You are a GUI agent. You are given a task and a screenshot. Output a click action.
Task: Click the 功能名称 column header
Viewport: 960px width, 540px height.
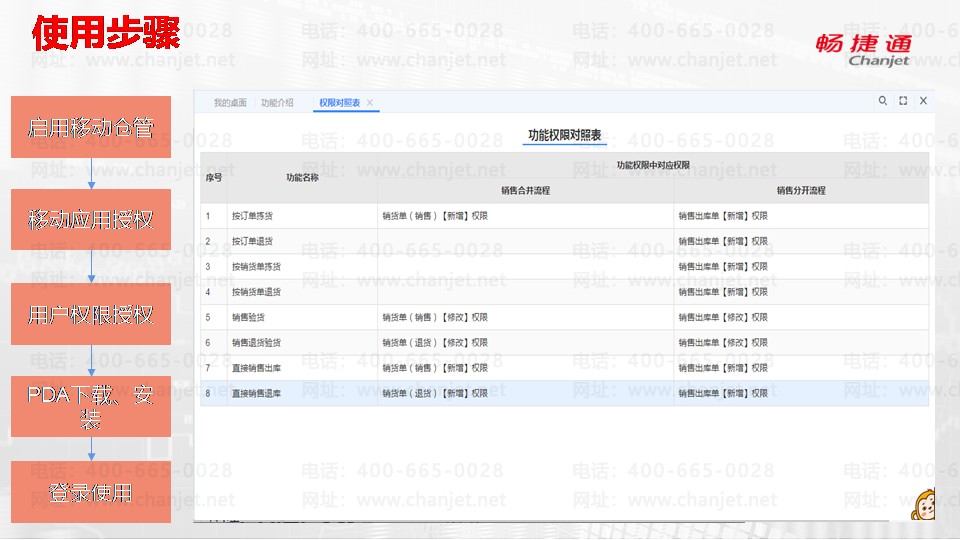pos(302,178)
